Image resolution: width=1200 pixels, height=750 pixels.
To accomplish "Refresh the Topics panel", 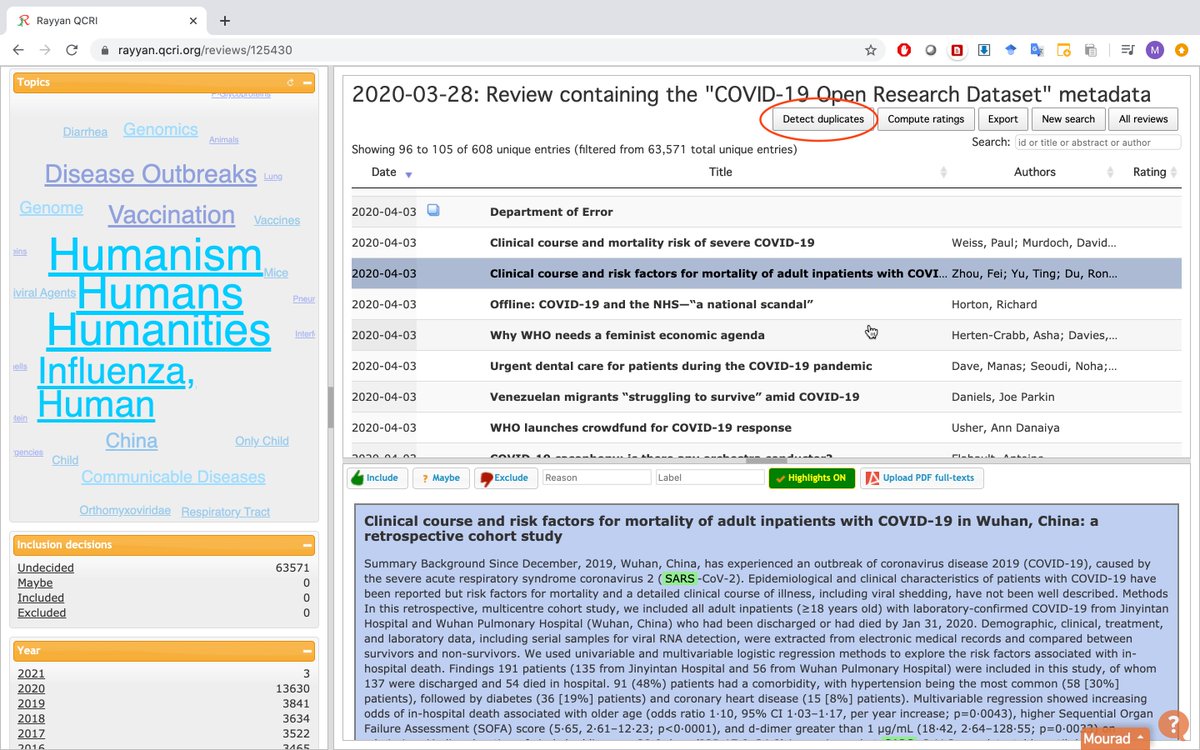I will [x=290, y=83].
